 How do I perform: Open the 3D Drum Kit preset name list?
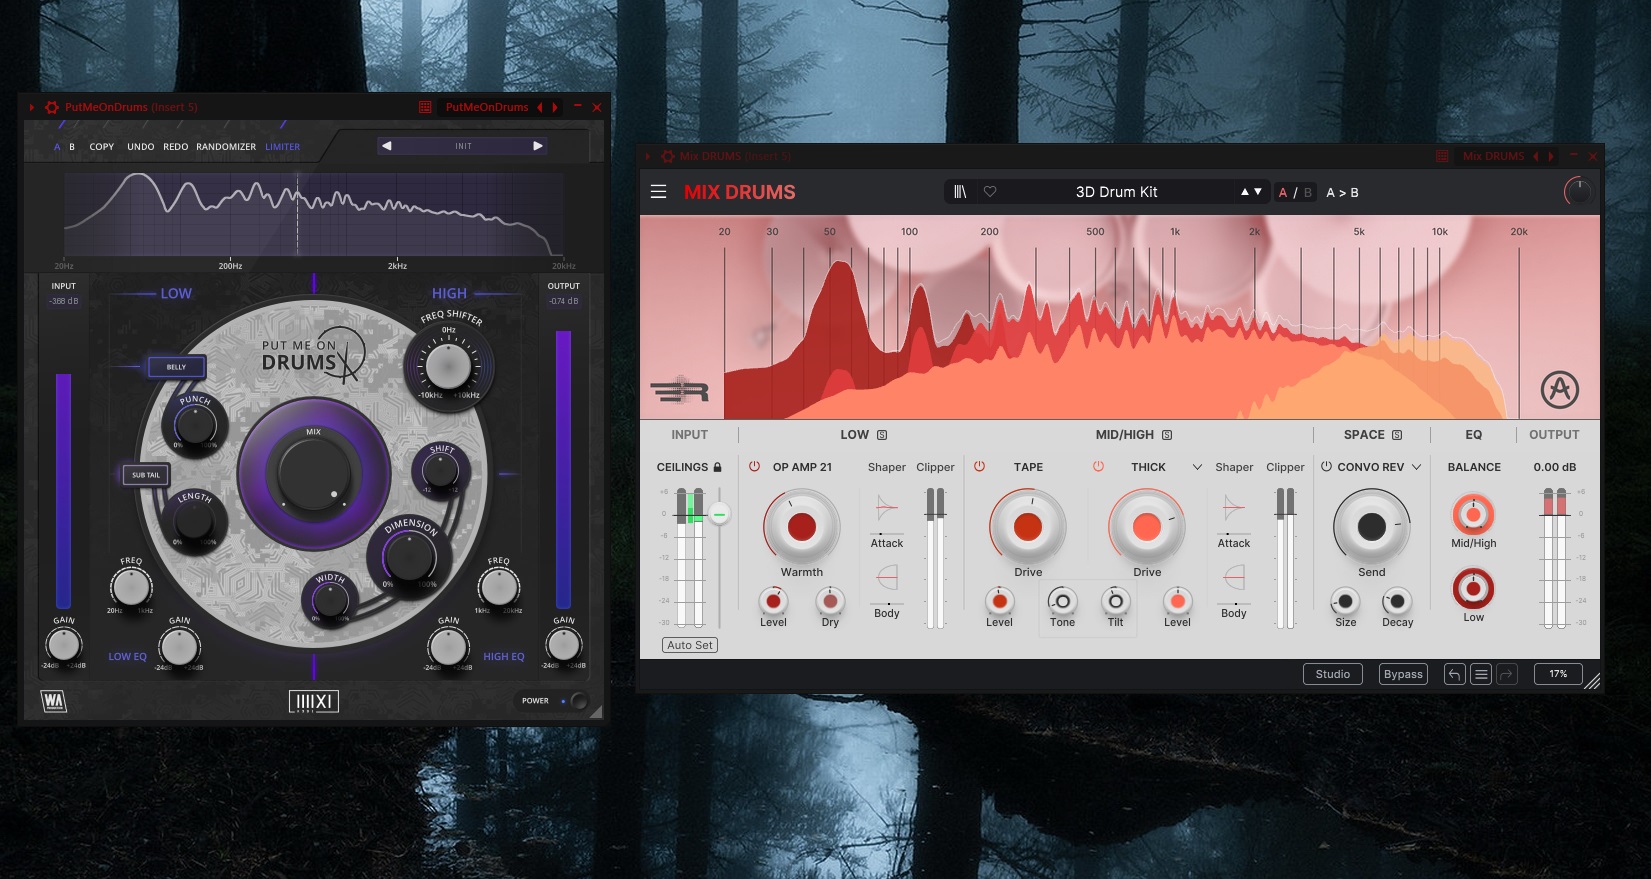[1116, 192]
